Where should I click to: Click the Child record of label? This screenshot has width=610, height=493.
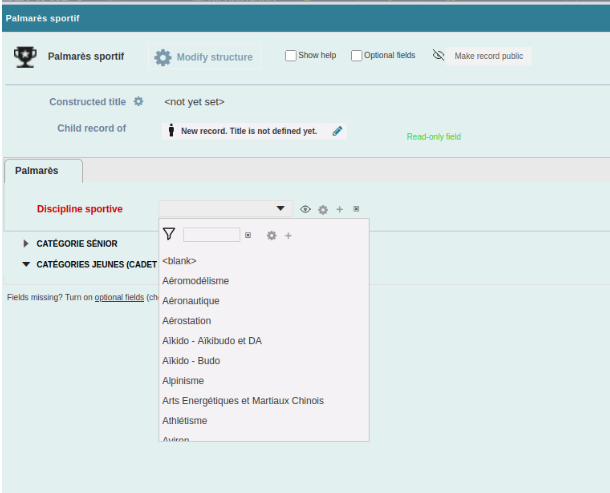(x=92, y=128)
